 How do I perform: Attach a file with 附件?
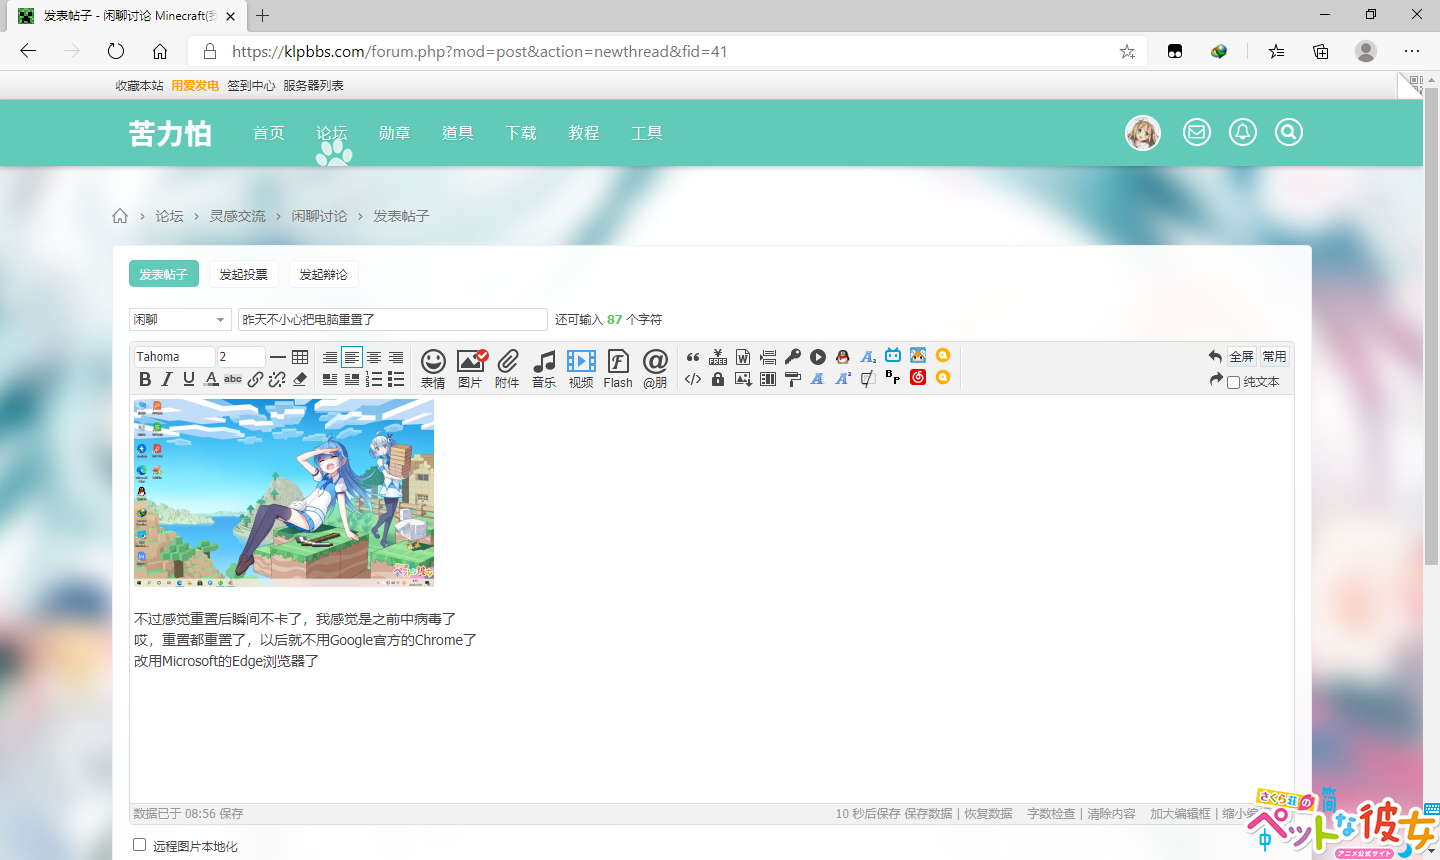(507, 368)
